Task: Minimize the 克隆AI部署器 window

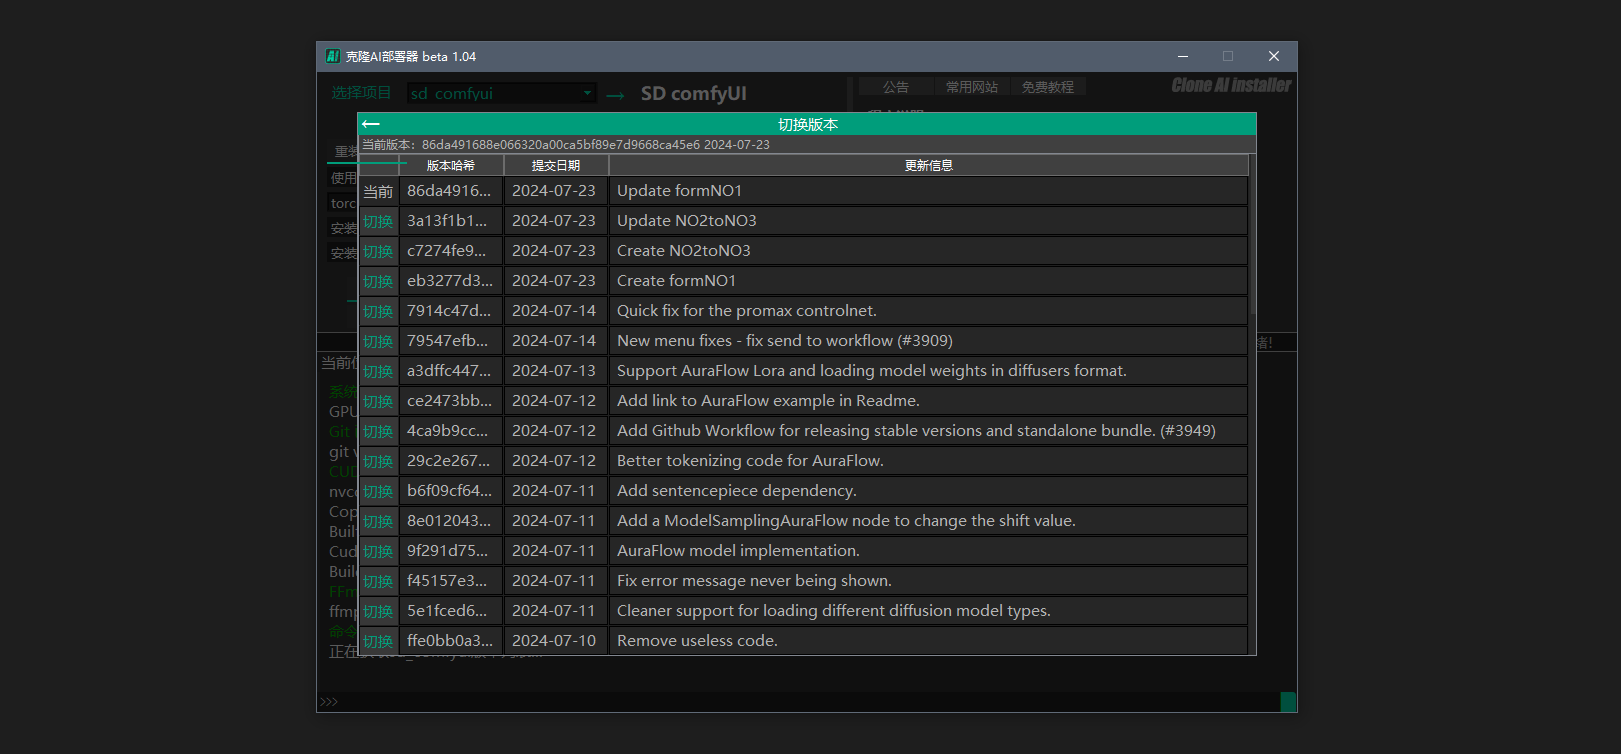Action: 1183,56
